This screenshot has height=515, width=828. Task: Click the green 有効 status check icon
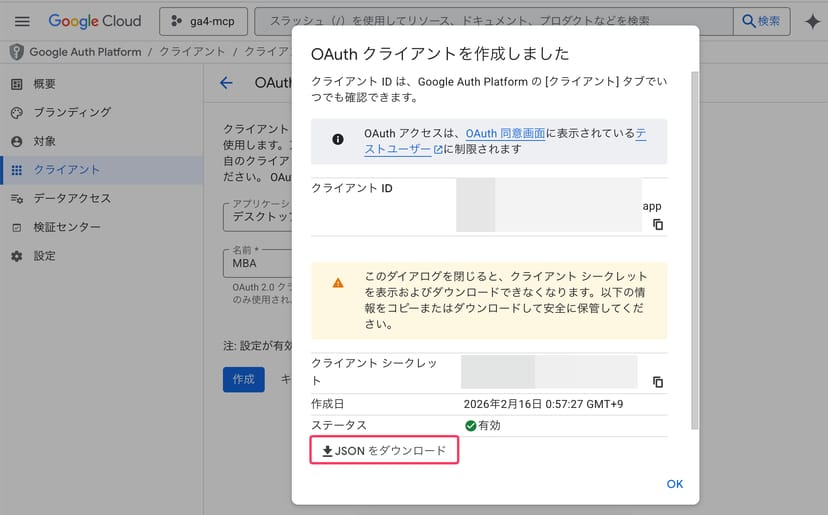(471, 426)
